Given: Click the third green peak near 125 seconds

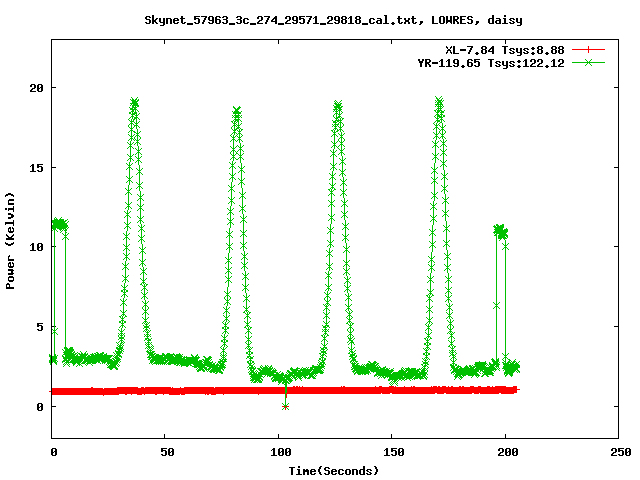Looking at the screenshot, I should pos(338,105).
